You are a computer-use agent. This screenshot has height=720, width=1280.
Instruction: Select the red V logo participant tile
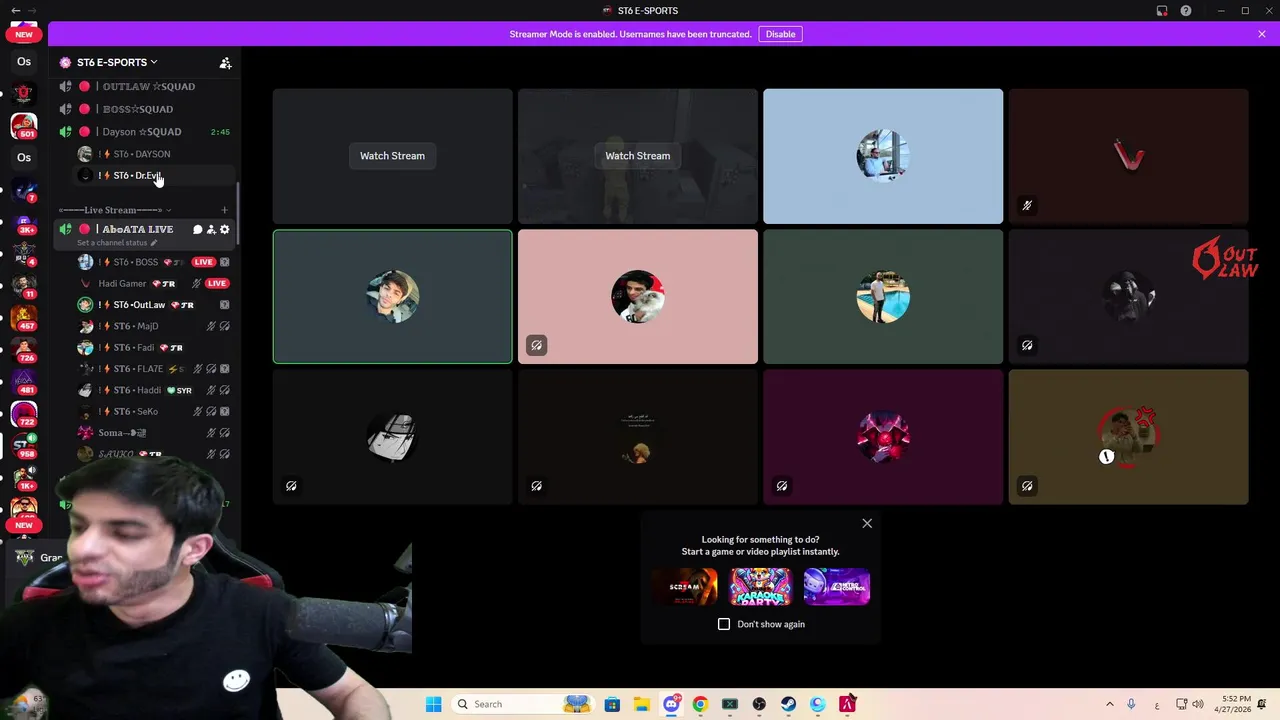pos(1128,156)
